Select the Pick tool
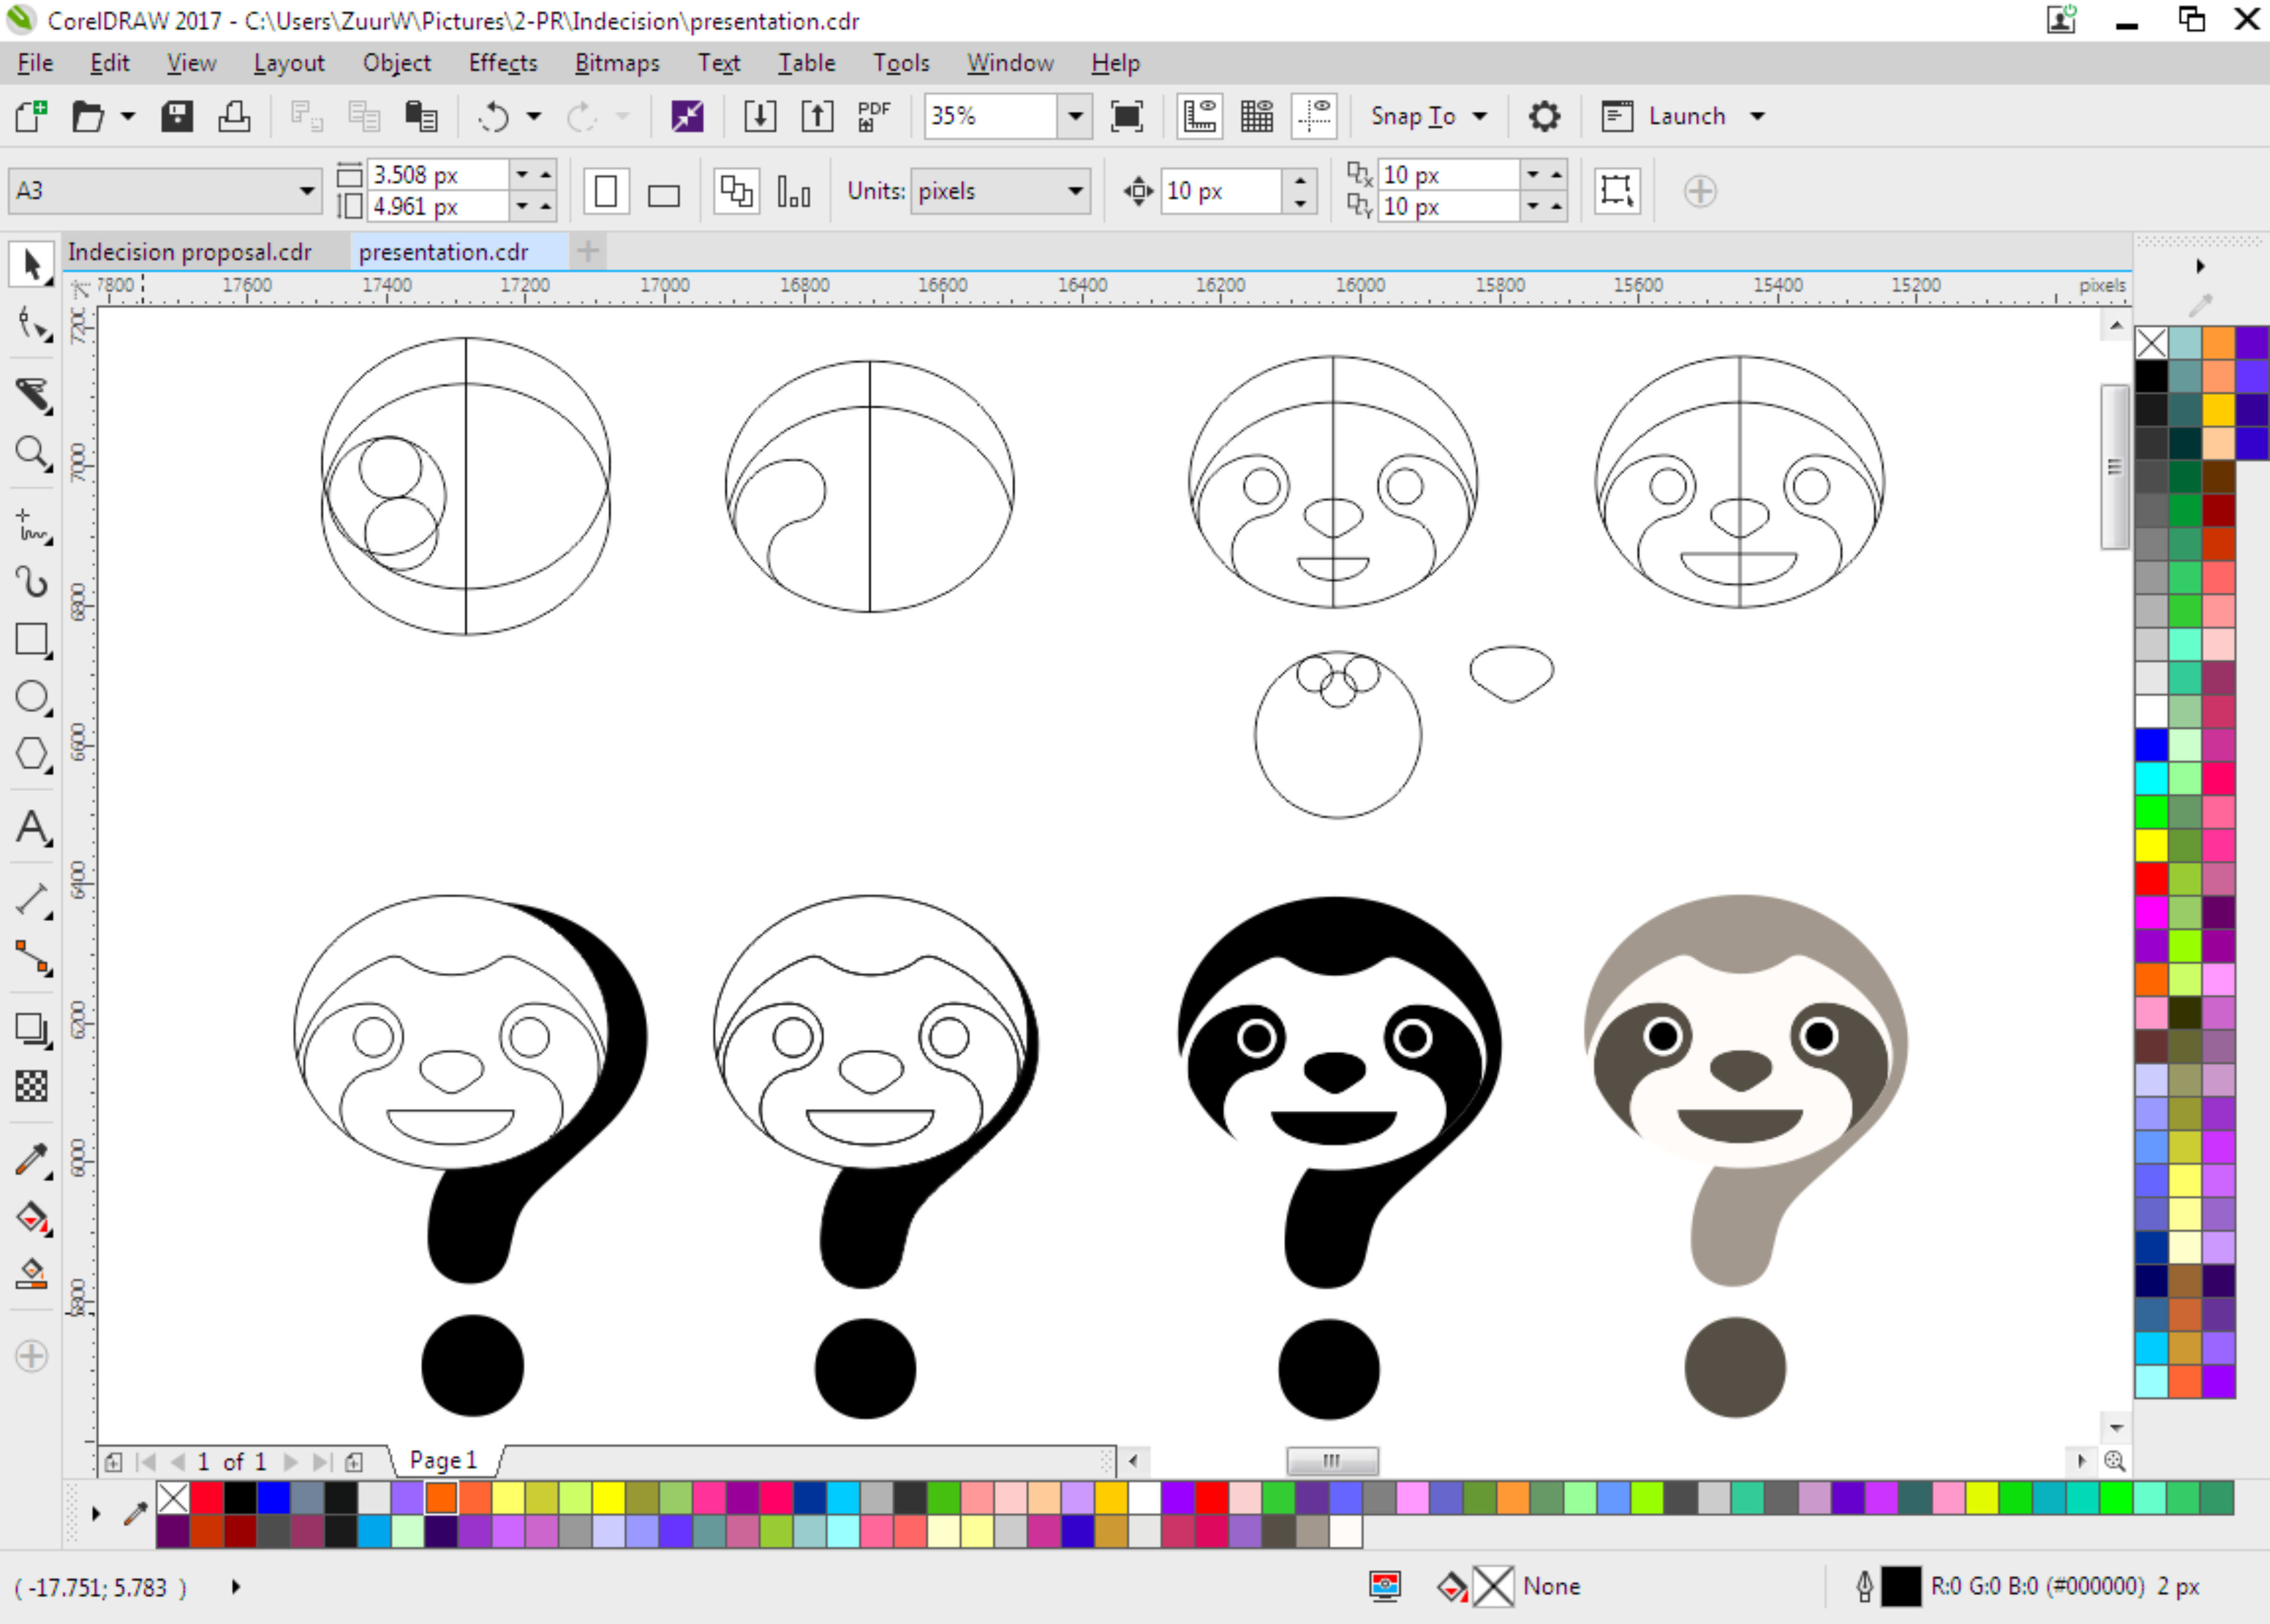The height and width of the screenshot is (1624, 2270). [x=31, y=265]
